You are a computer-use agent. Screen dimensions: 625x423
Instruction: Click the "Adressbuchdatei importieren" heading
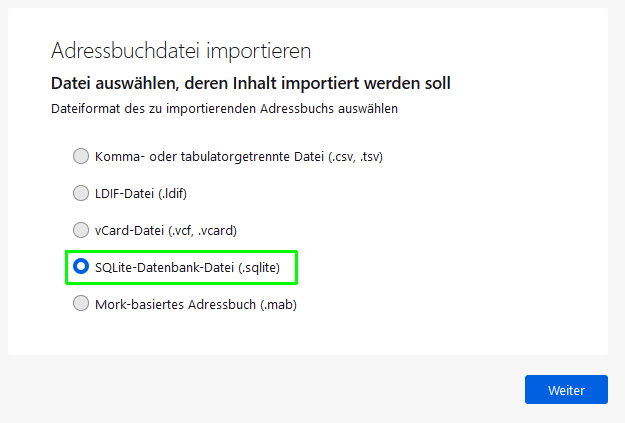point(181,49)
